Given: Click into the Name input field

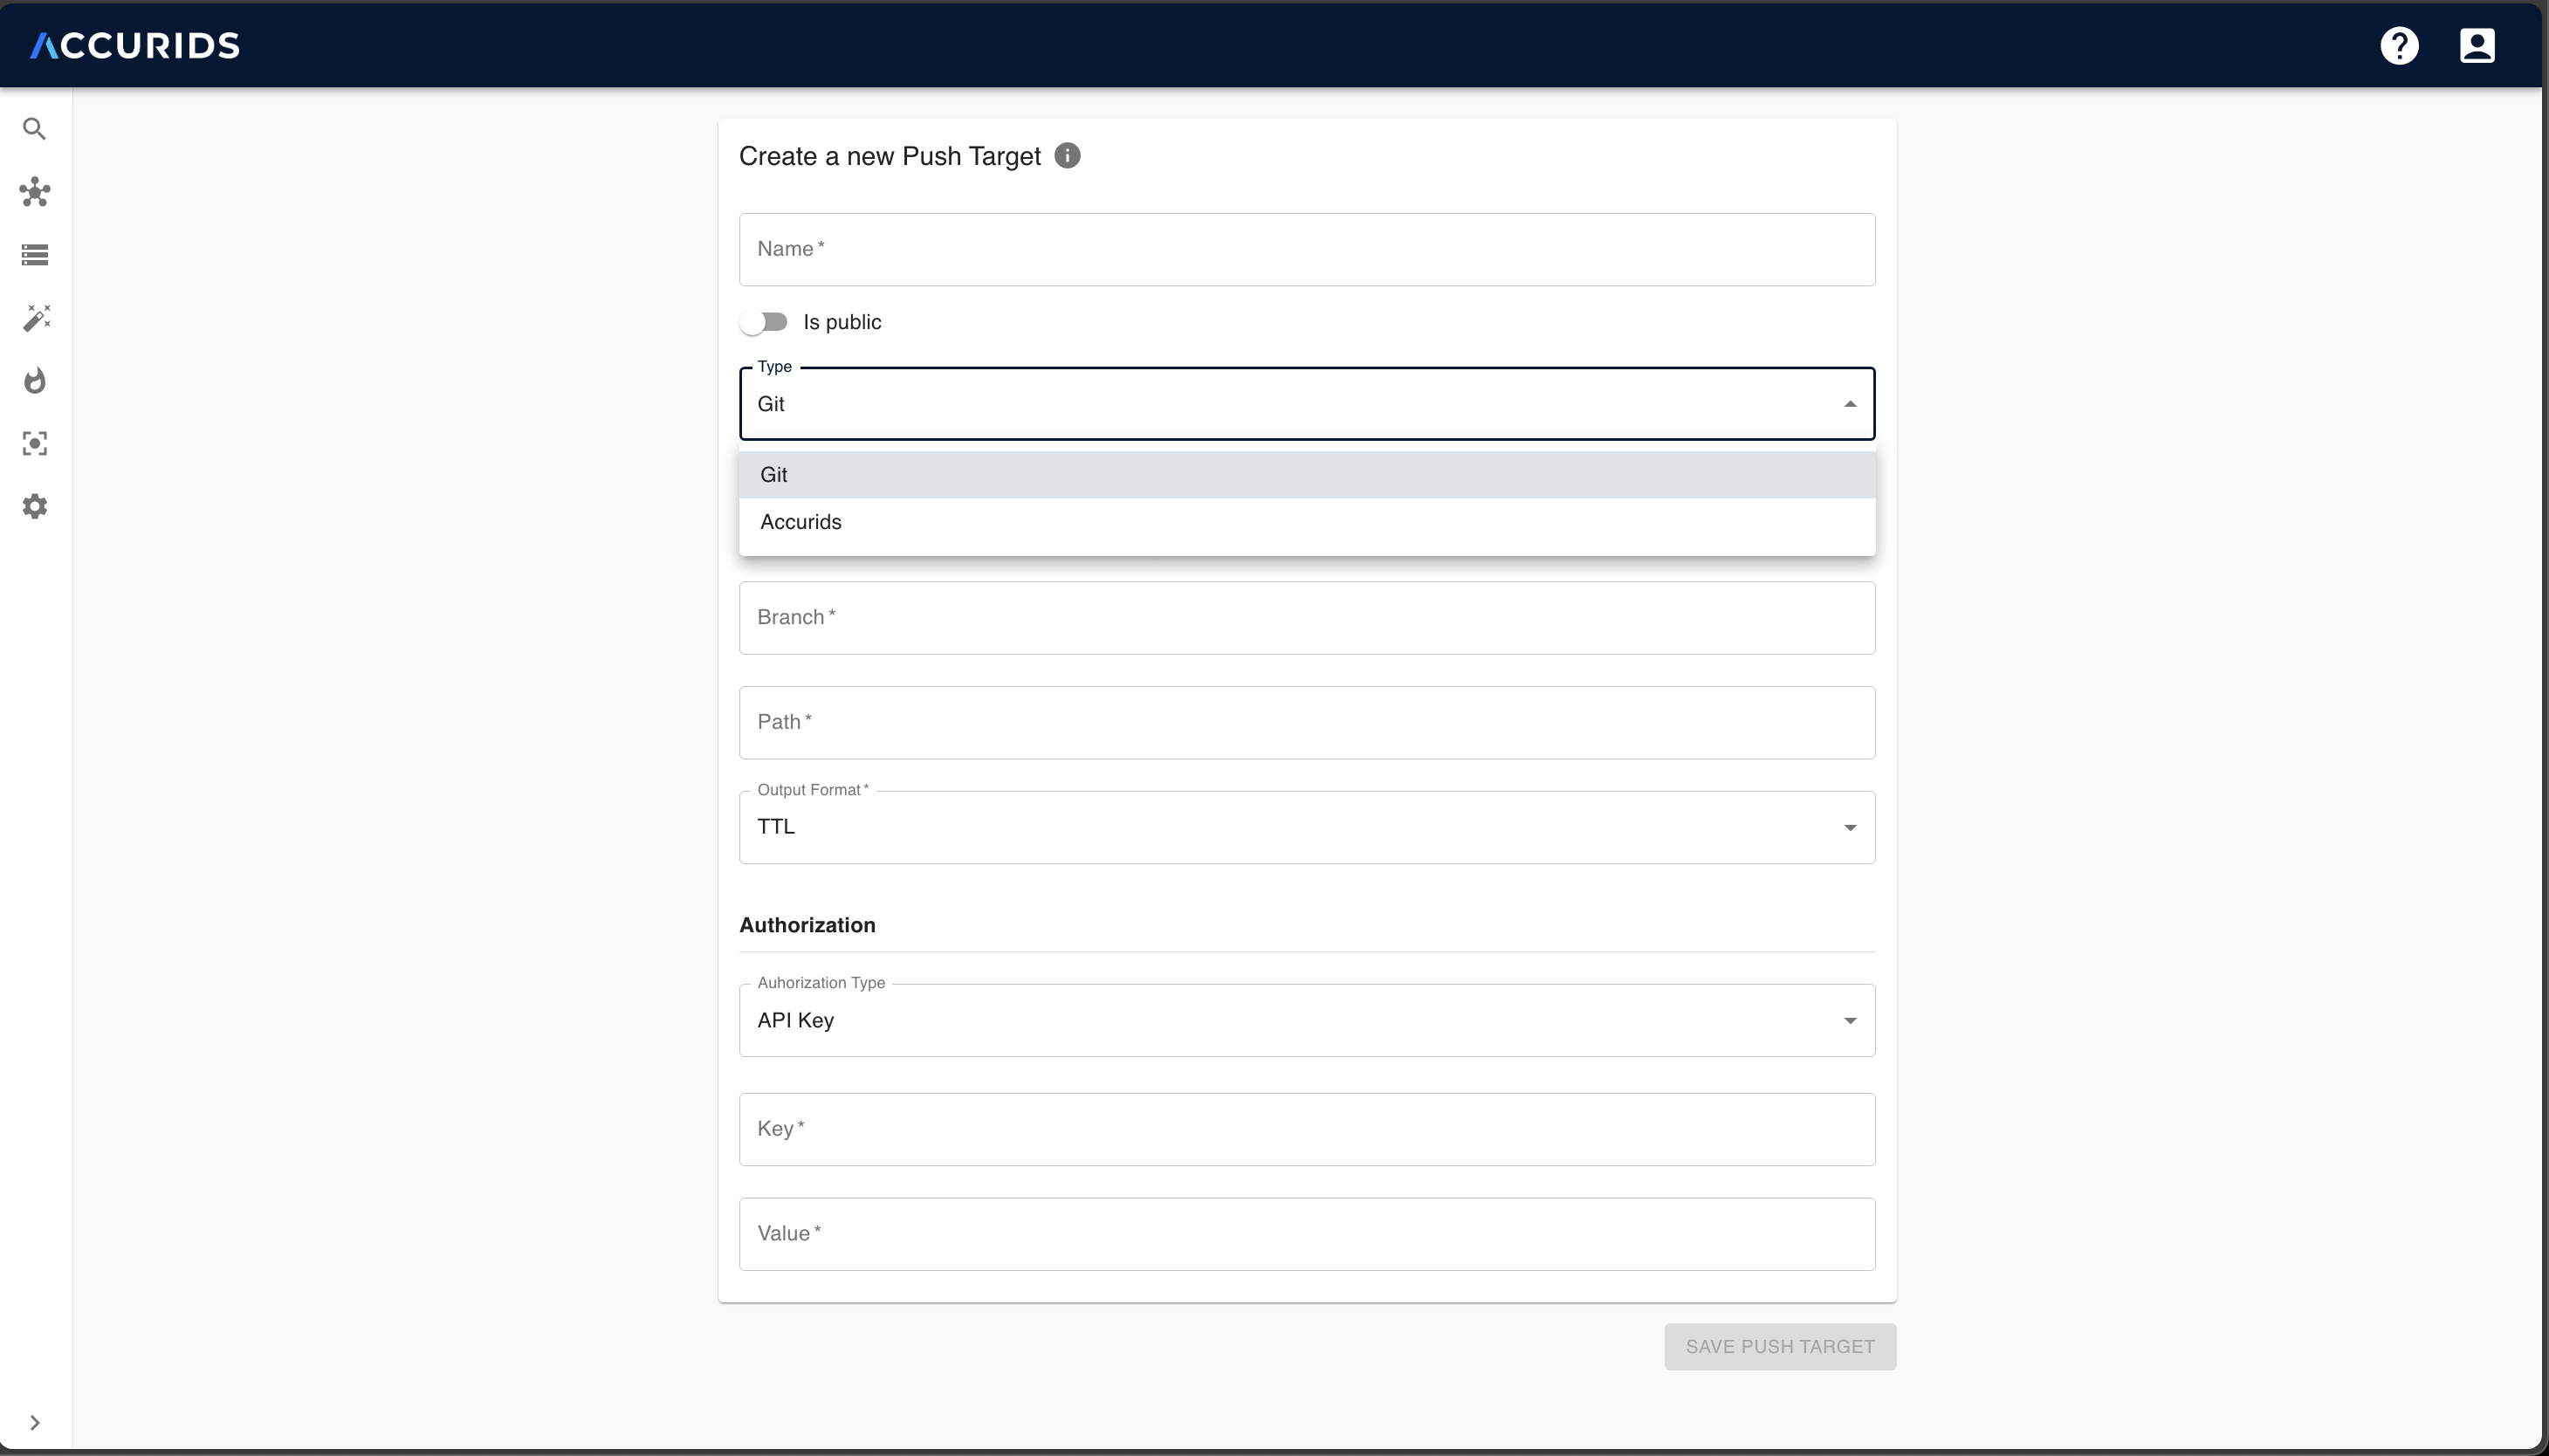Looking at the screenshot, I should [x=1306, y=250].
